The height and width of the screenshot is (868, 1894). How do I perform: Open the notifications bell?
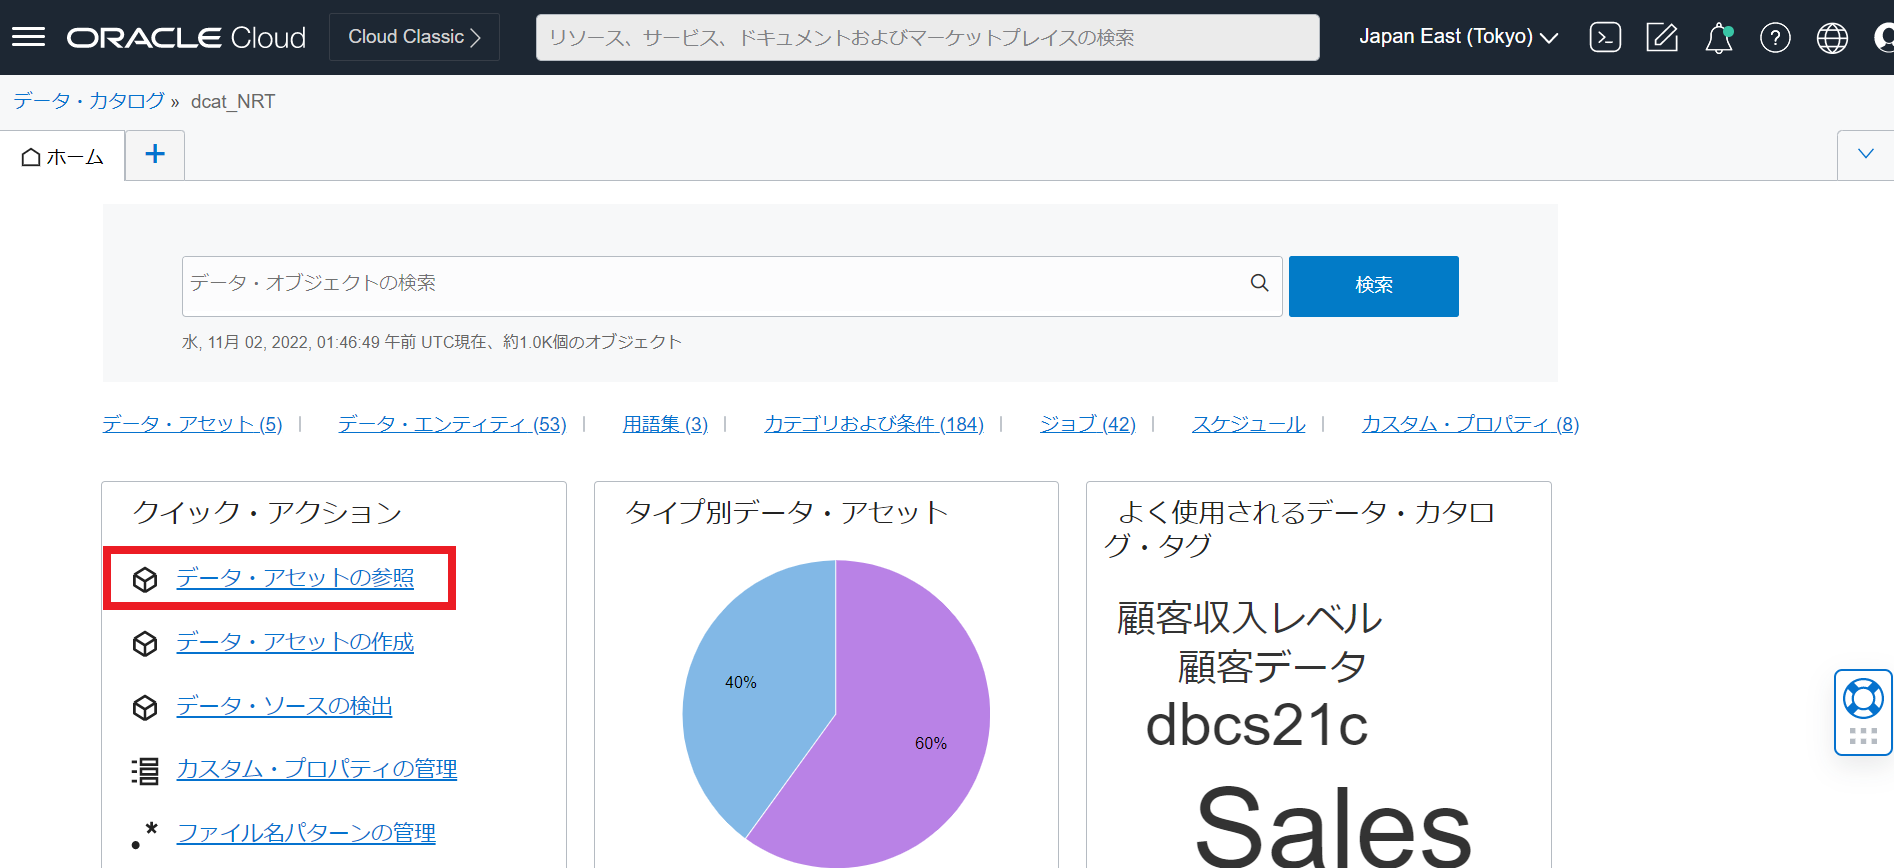click(x=1718, y=38)
